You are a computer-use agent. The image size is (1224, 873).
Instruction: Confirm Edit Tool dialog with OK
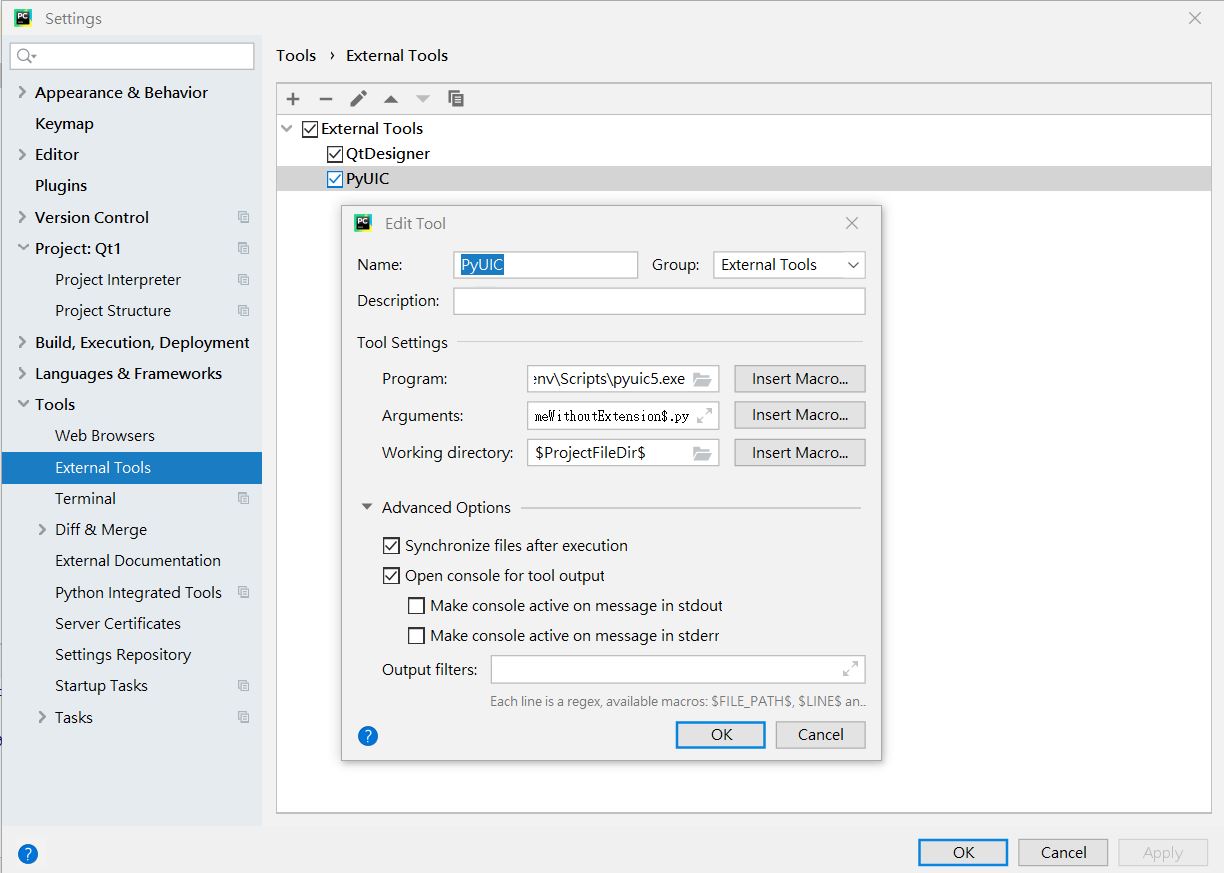tap(721, 735)
